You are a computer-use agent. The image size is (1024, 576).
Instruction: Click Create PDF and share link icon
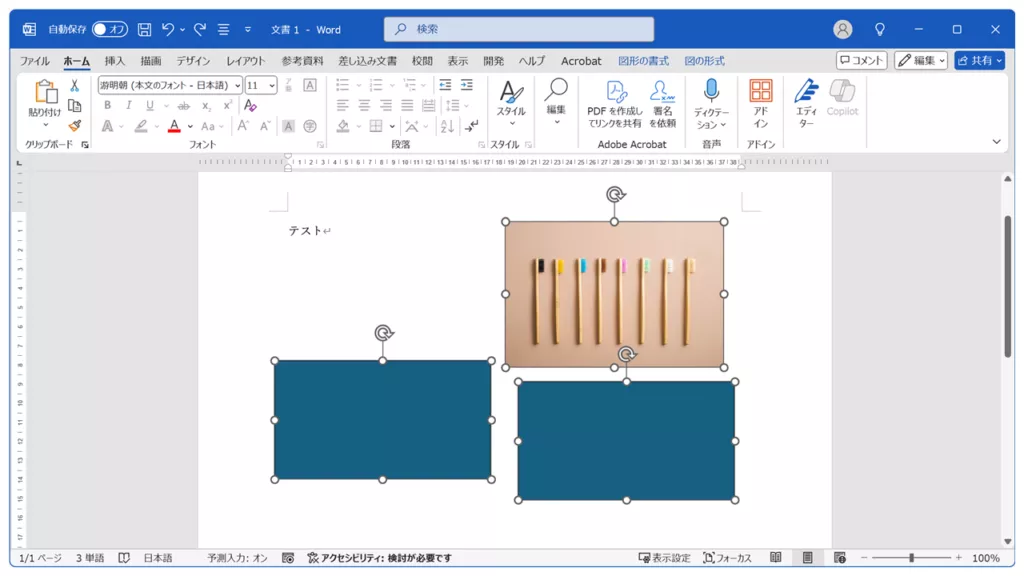(x=614, y=103)
